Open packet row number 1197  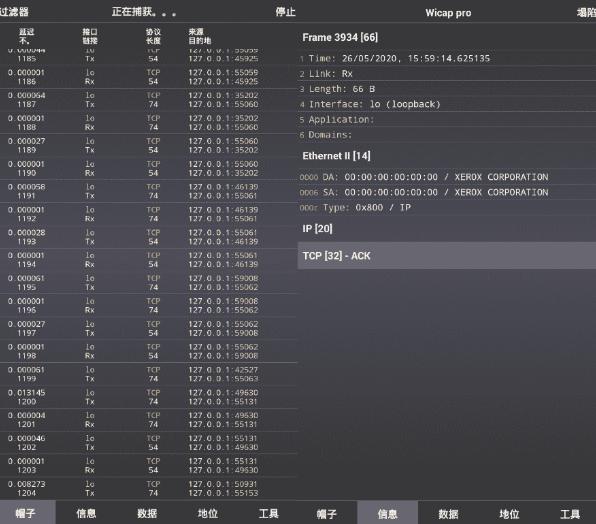[x=149, y=328]
